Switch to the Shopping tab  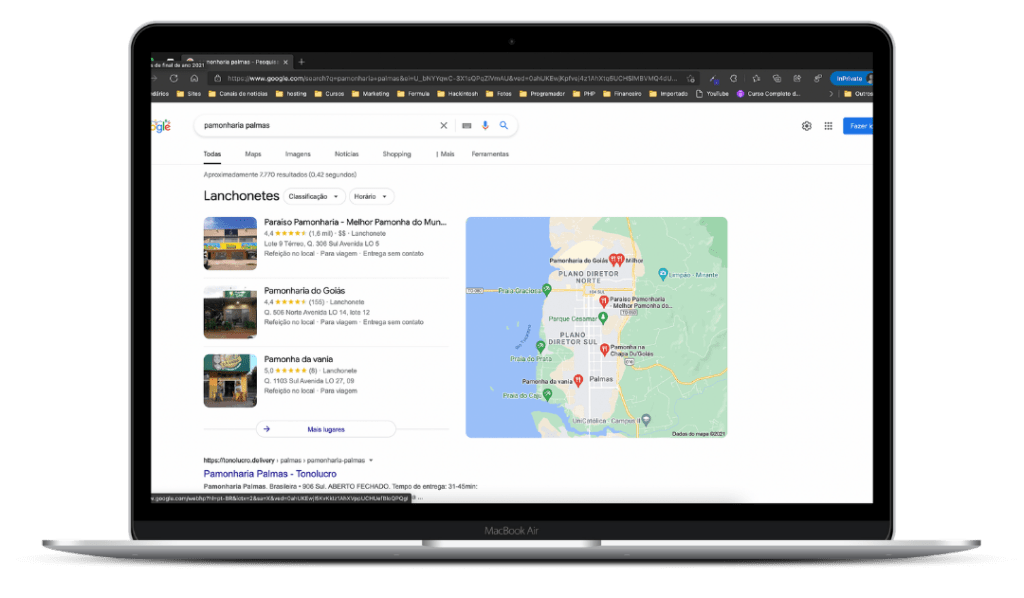[x=396, y=154]
